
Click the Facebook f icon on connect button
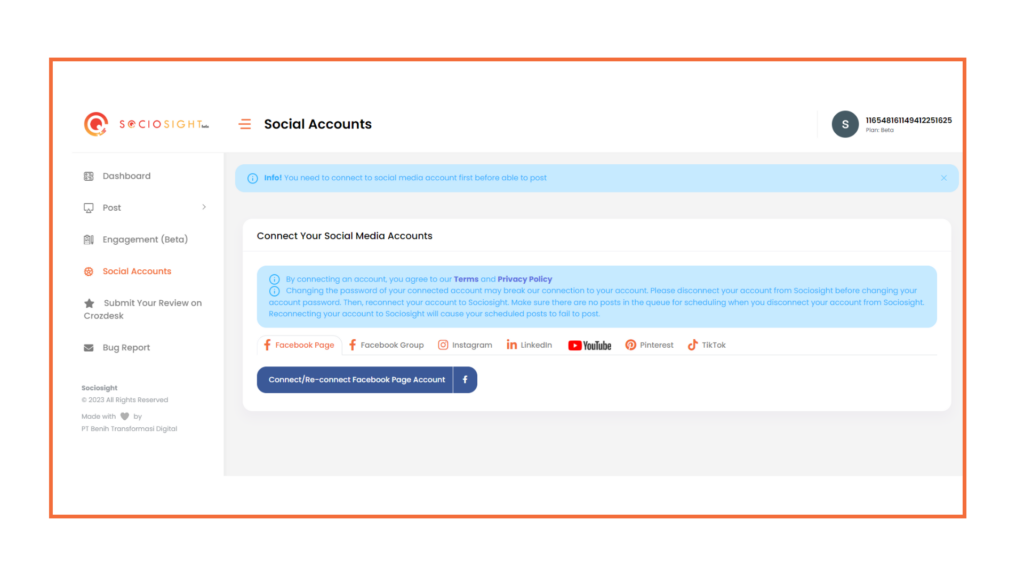pyautogui.click(x=465, y=379)
